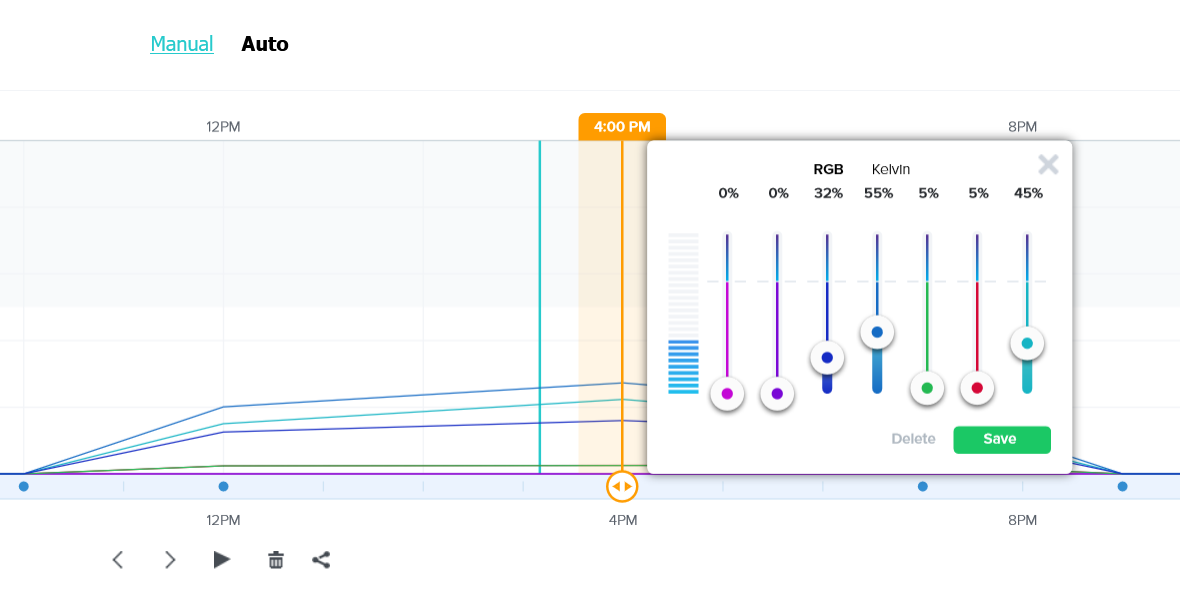The image size is (1180, 593).
Task: Close the color channel popup
Action: pos(1048,165)
